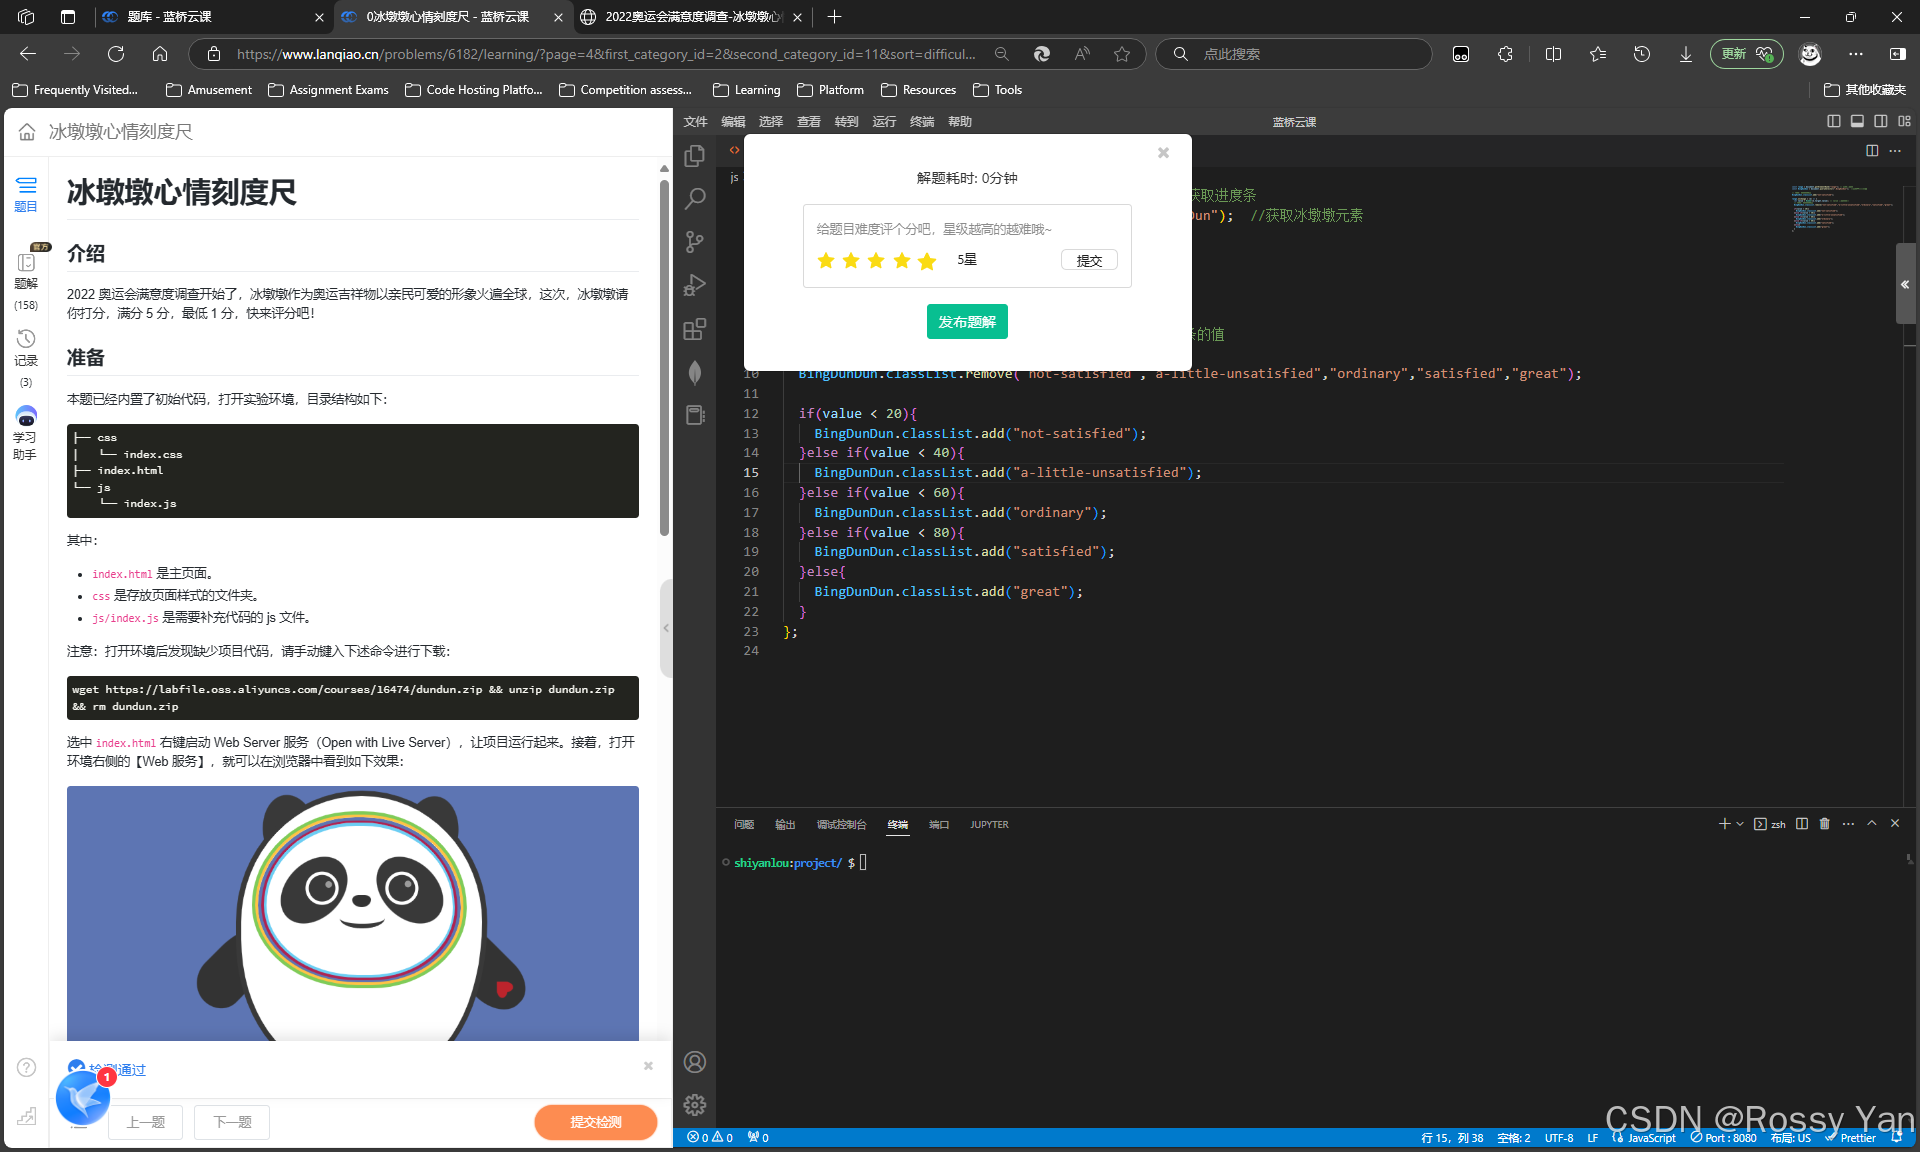
Task: Click the split editor icon
Action: pos(1872,150)
